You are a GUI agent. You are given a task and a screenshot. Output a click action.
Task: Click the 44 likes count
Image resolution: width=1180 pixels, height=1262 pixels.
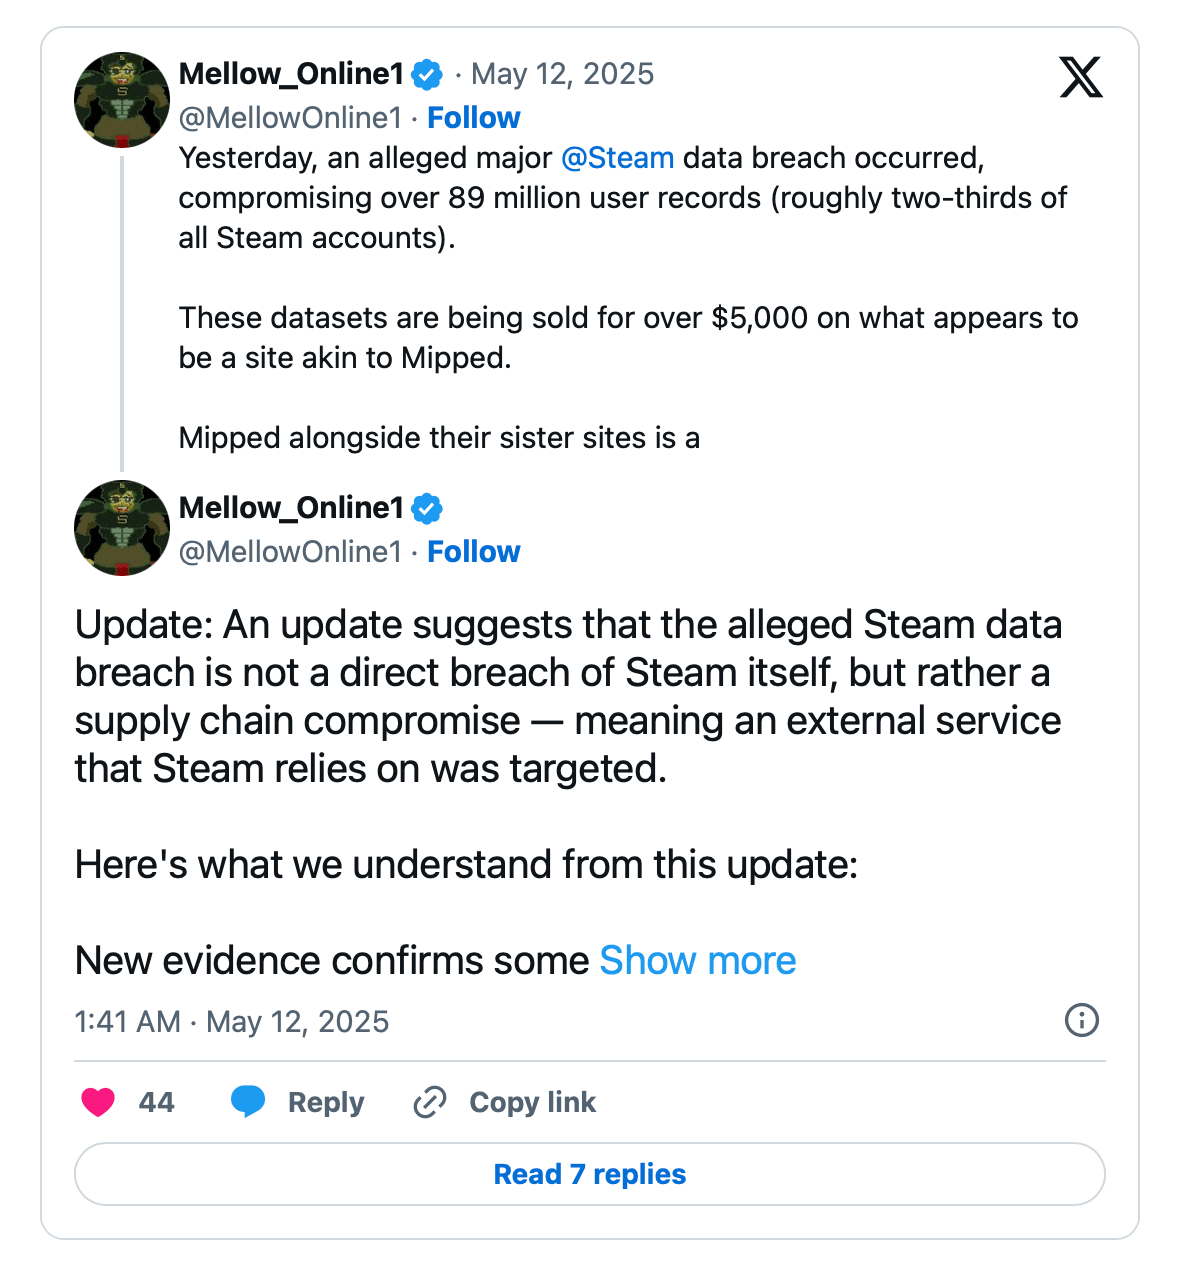pyautogui.click(x=156, y=1102)
